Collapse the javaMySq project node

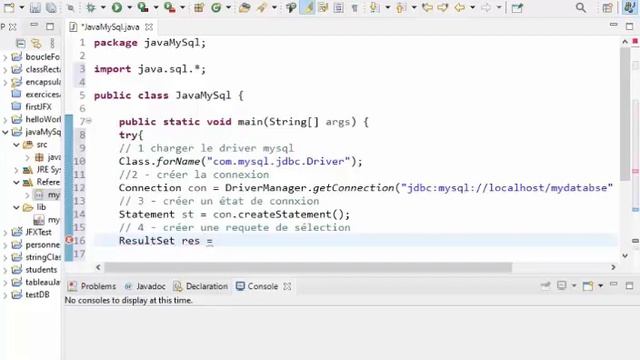click(x=5, y=132)
